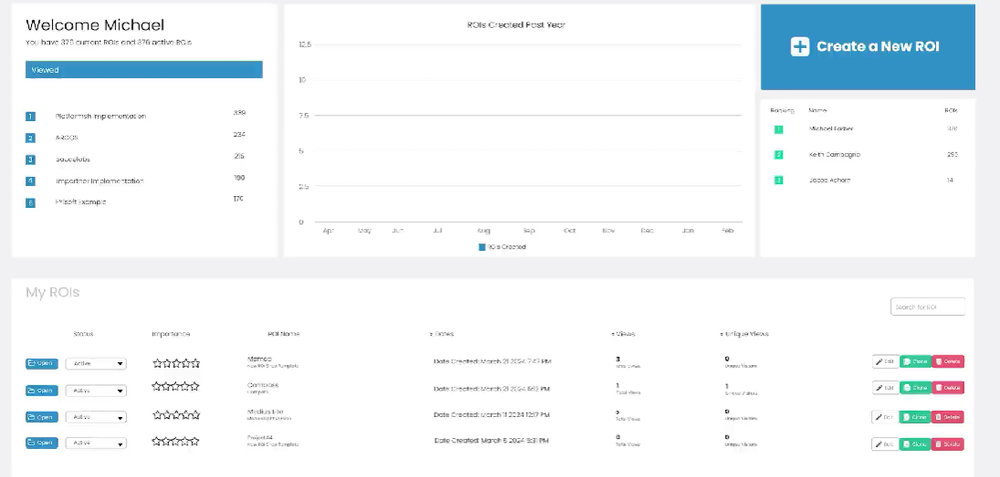Screen dimensions: 1000x477
Task: Edit the Compass ROI
Action: pyautogui.click(x=885, y=388)
